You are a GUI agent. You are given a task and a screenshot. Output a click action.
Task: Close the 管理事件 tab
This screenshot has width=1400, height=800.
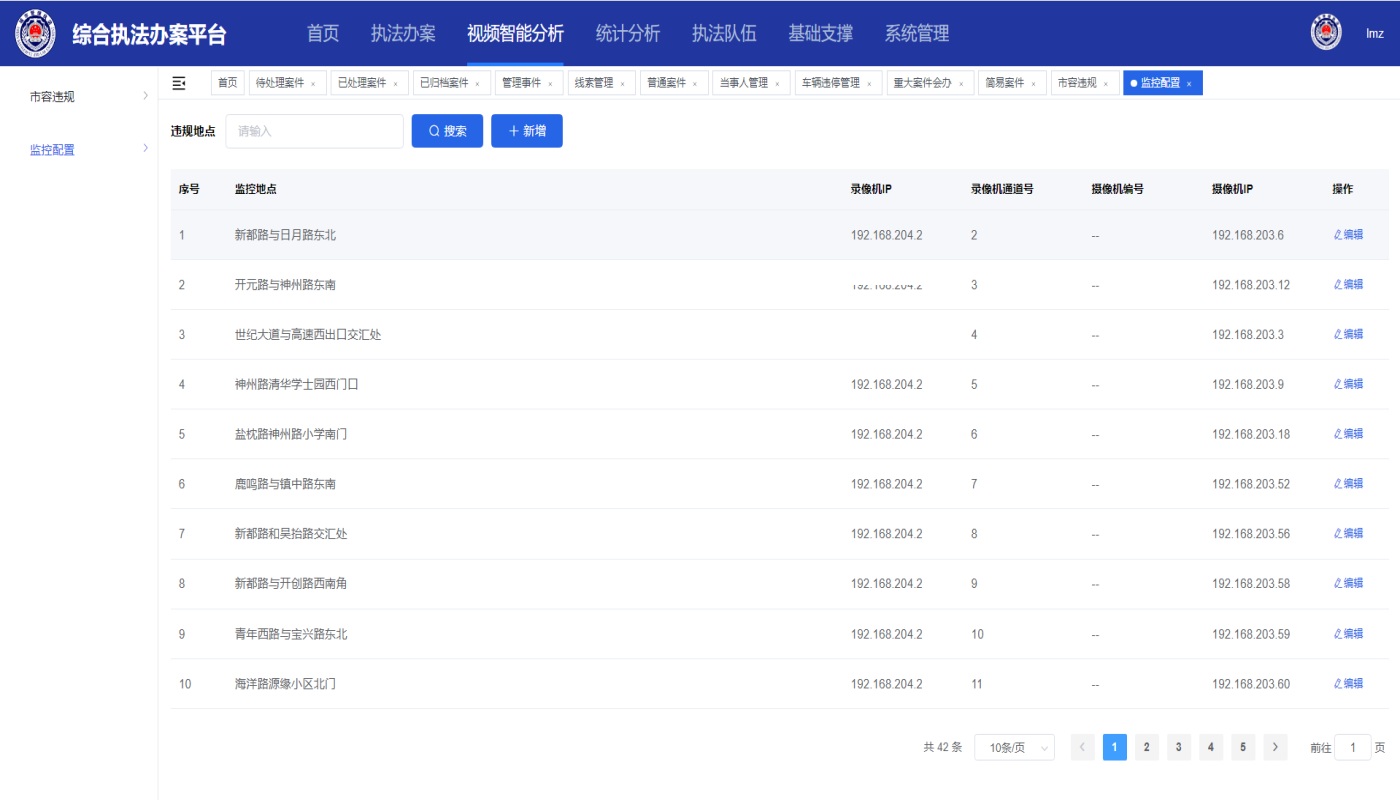click(550, 84)
